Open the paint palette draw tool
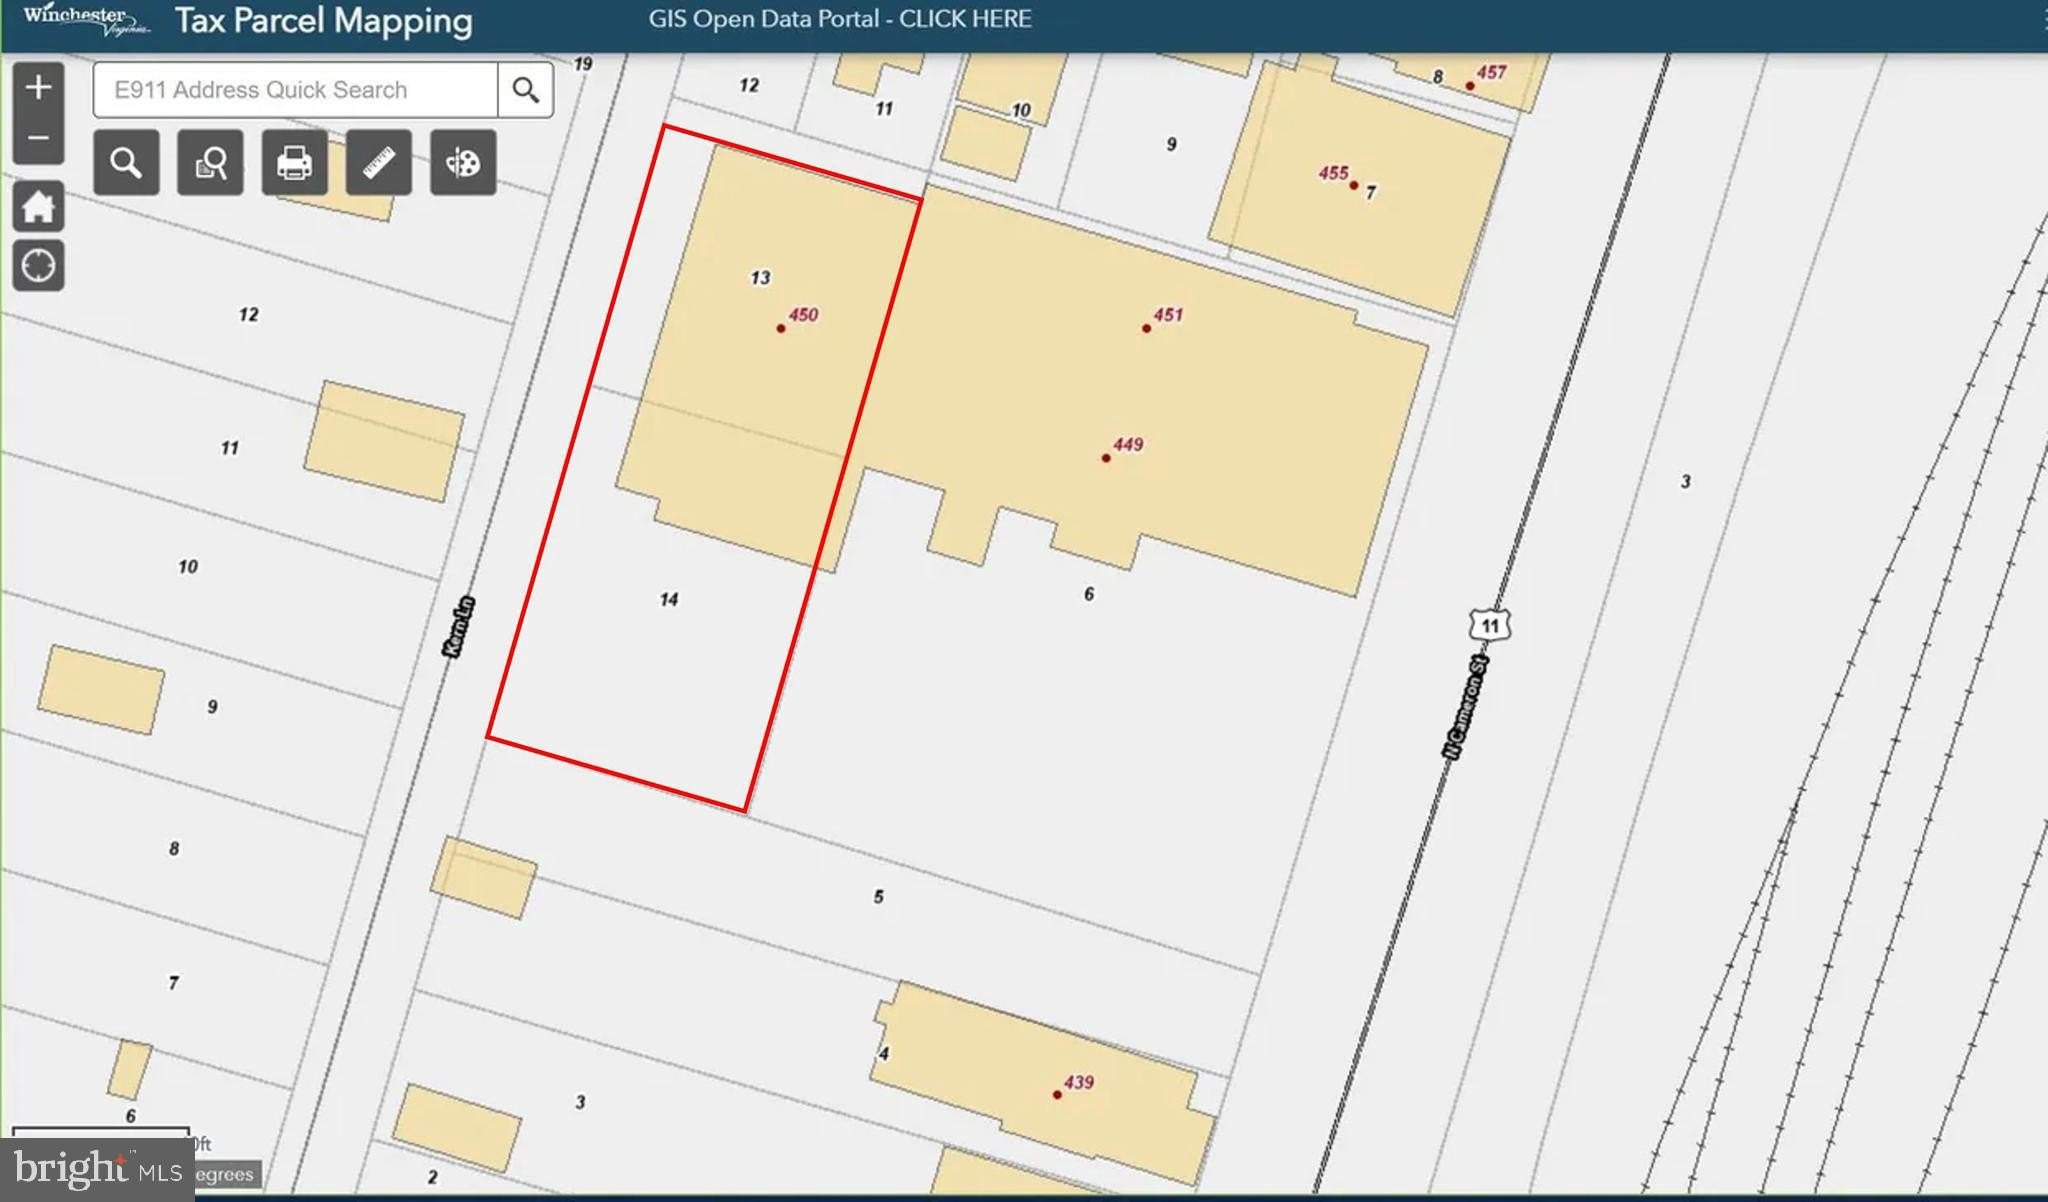 coord(463,163)
